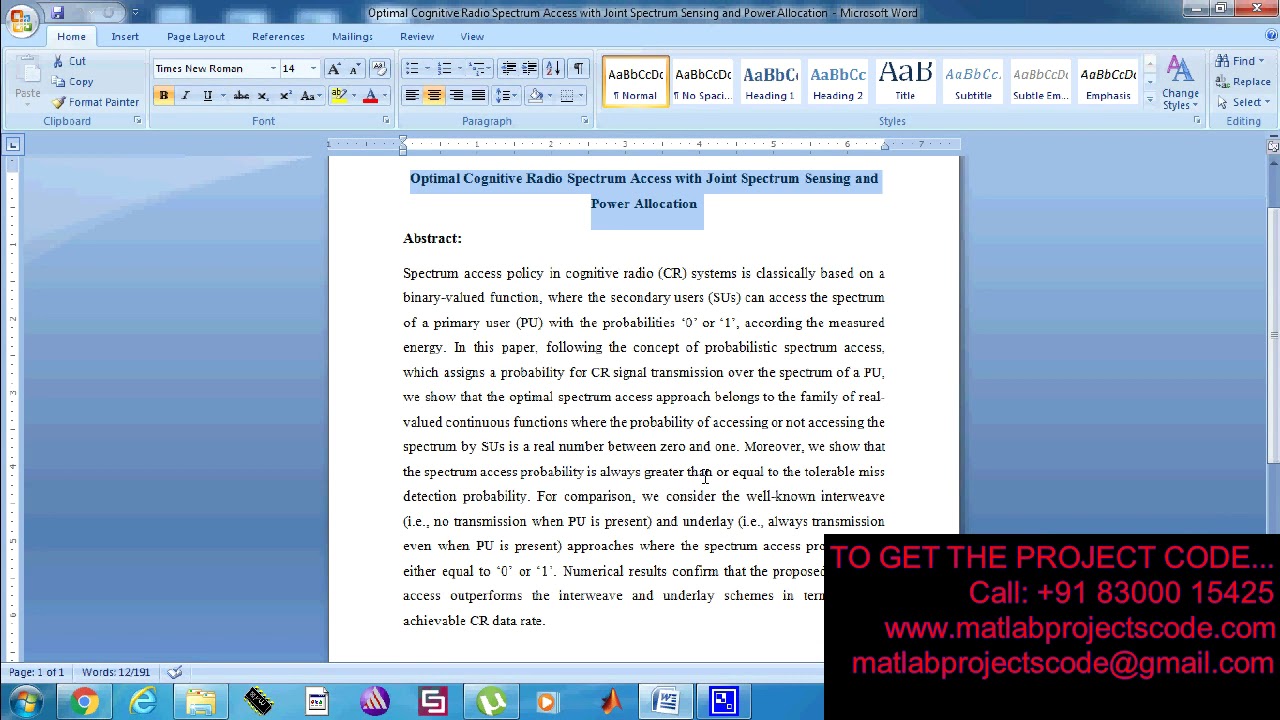Apply strikethrough formatting
Viewport: 1280px width, 720px height.
tap(241, 96)
